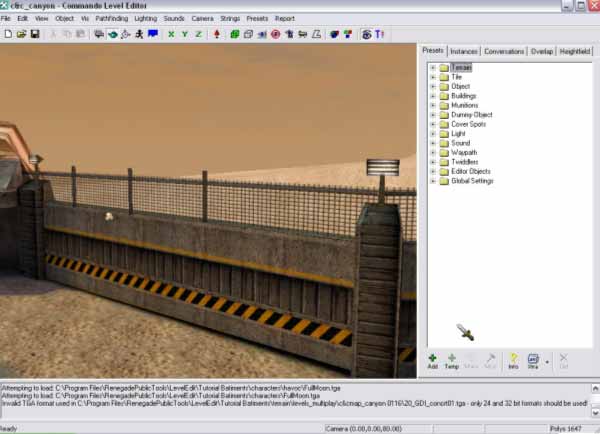The height and width of the screenshot is (434, 600).
Task: Click the blue T text toolbar icon
Action: [x=380, y=34]
